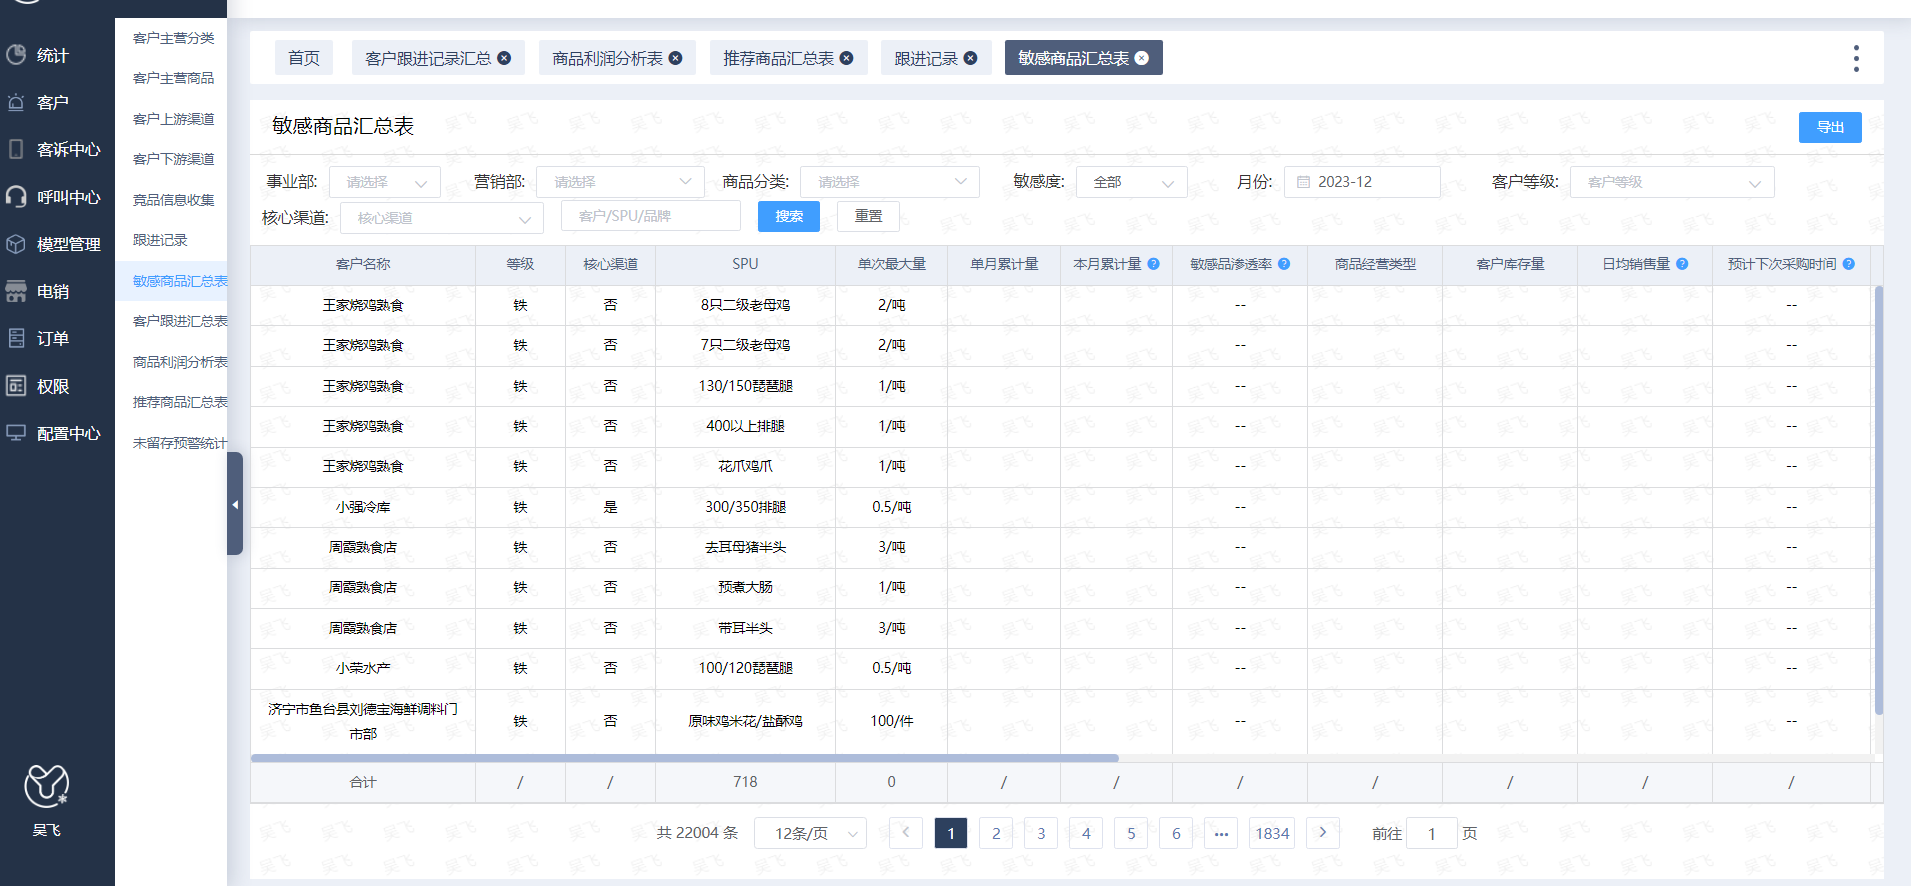Open the 统计 statistics sidebar icon
The image size is (1911, 886).
16,55
